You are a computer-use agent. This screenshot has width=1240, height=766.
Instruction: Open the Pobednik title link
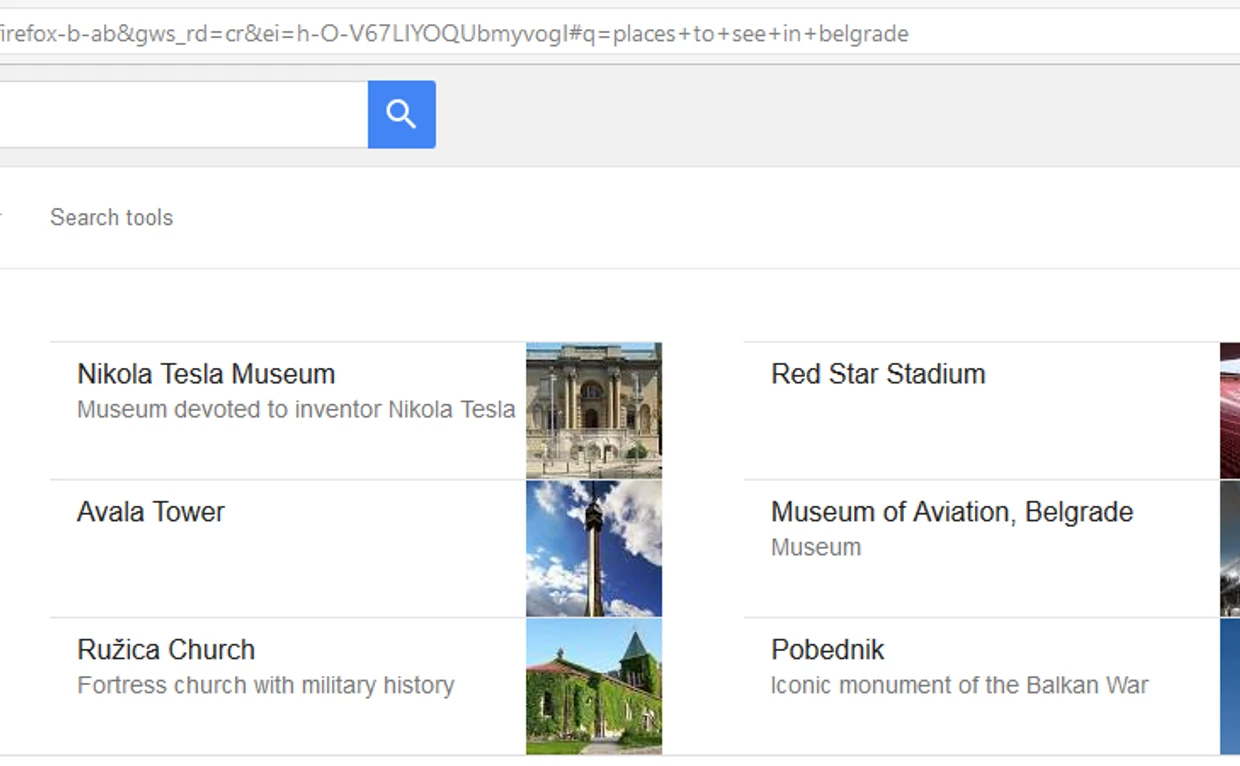click(x=827, y=650)
